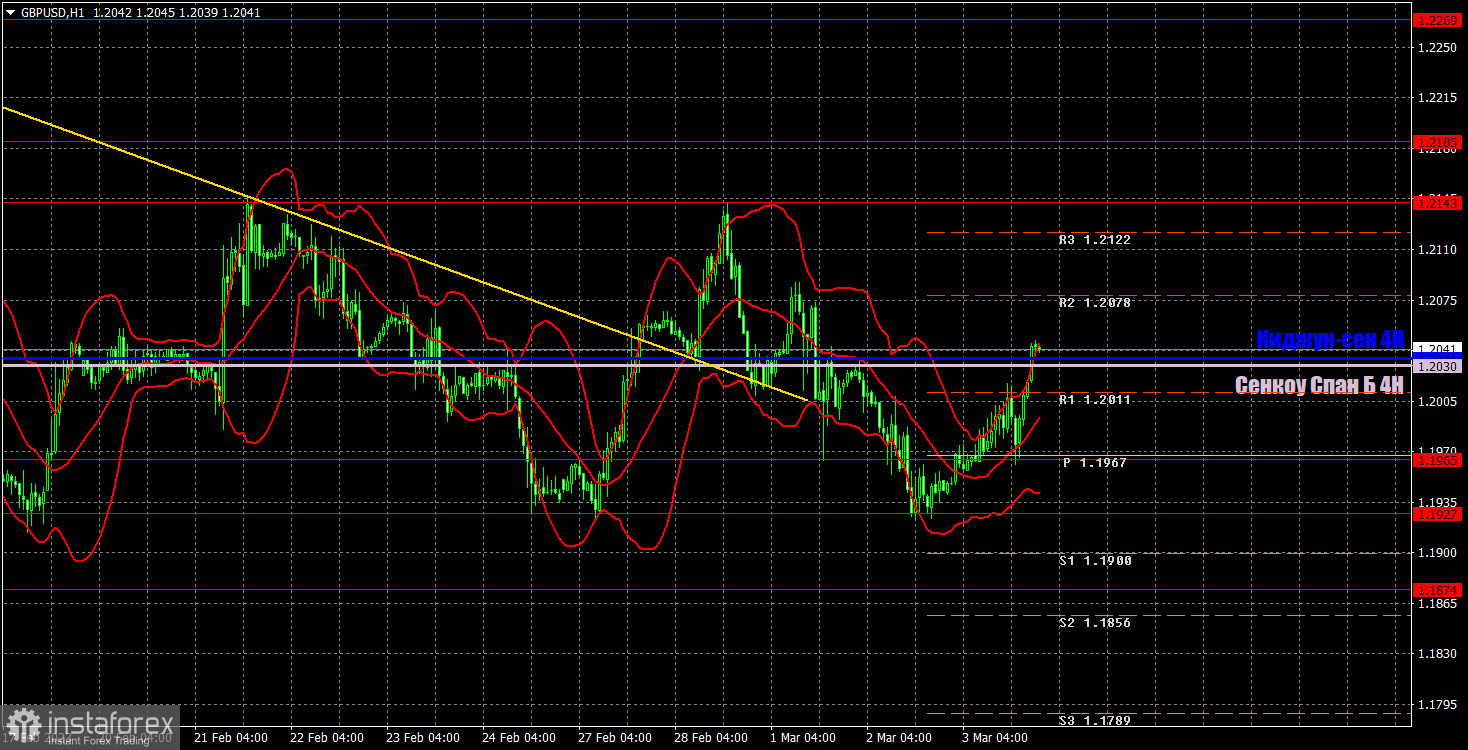Click the 1.1900 price axis value
This screenshot has height=750, width=1468.
coord(1437,553)
